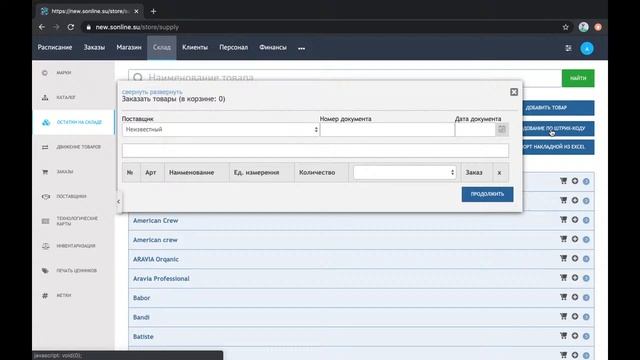The height and width of the screenshot is (360, 640).
Task: Click the import накладной из Excel button
Action: (x=558, y=147)
